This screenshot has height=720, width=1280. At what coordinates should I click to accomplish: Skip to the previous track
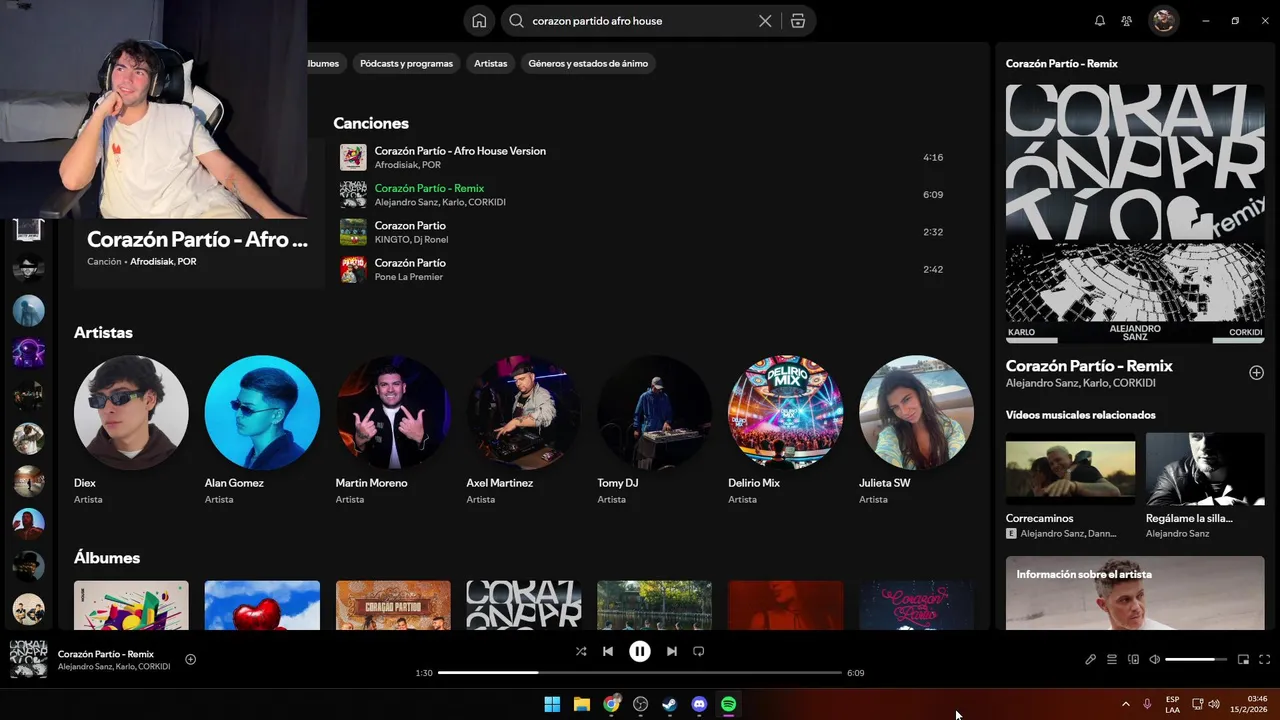click(x=608, y=651)
